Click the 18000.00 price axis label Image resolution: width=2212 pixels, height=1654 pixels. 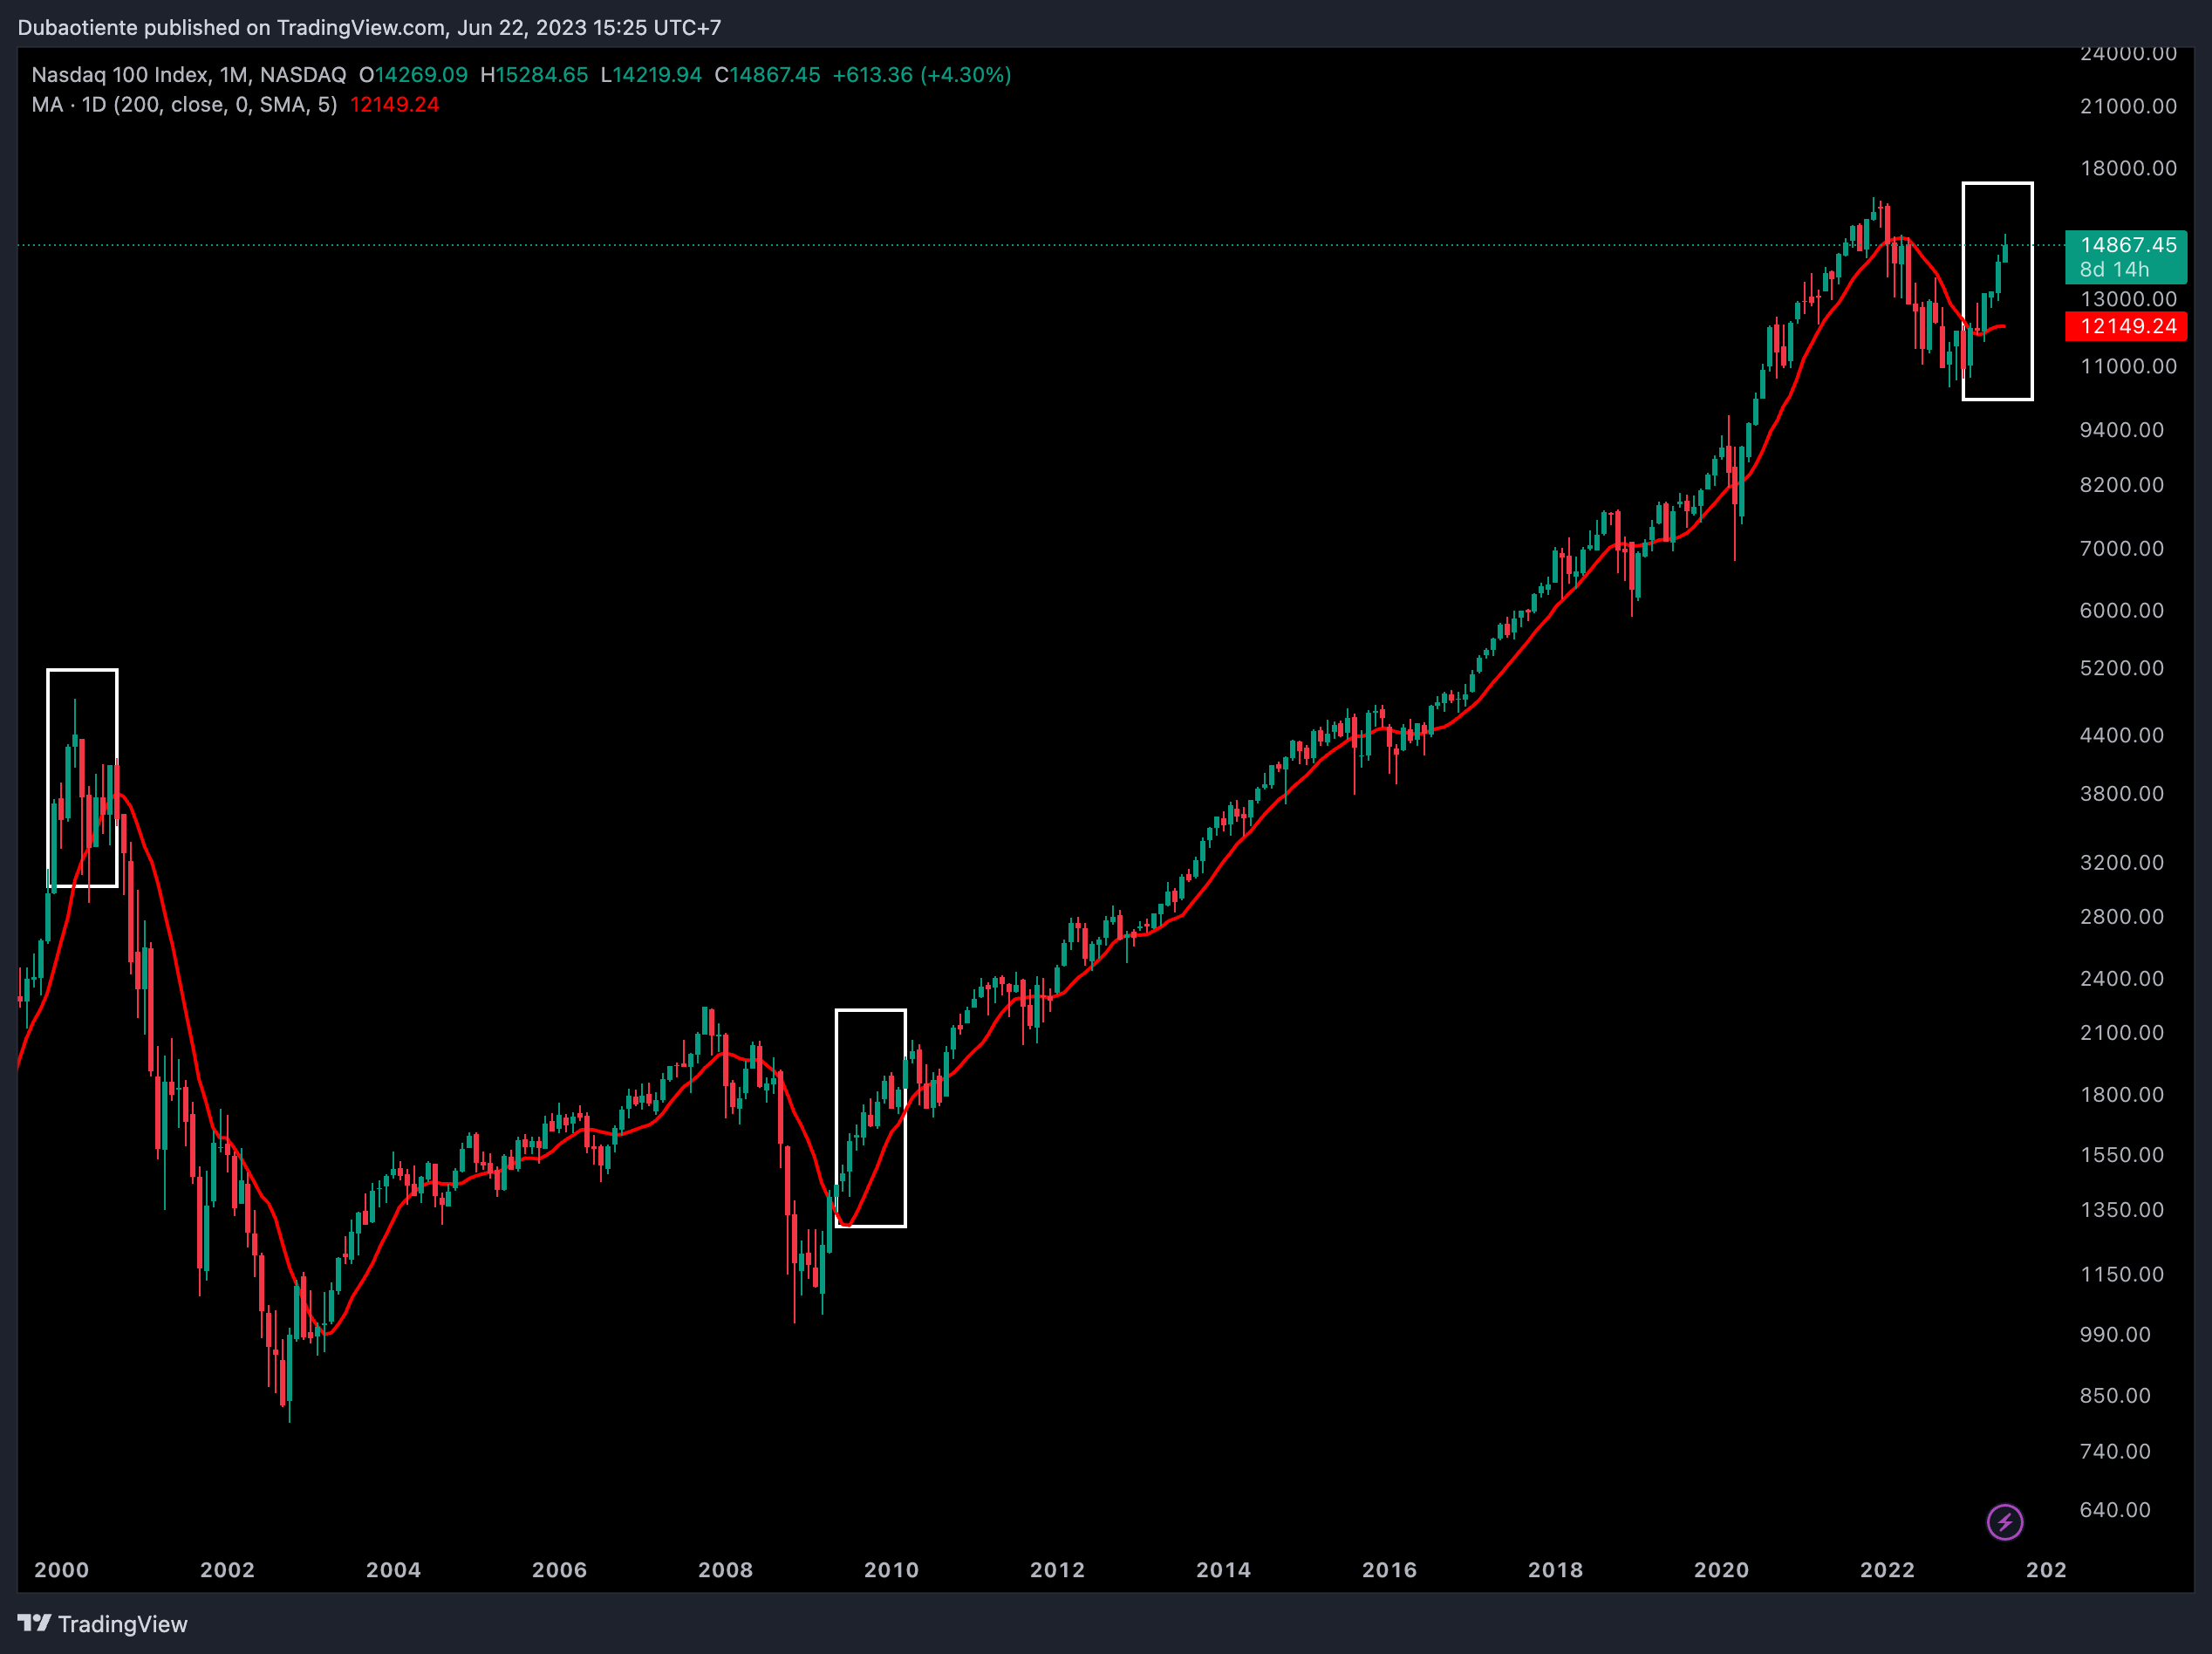2128,168
